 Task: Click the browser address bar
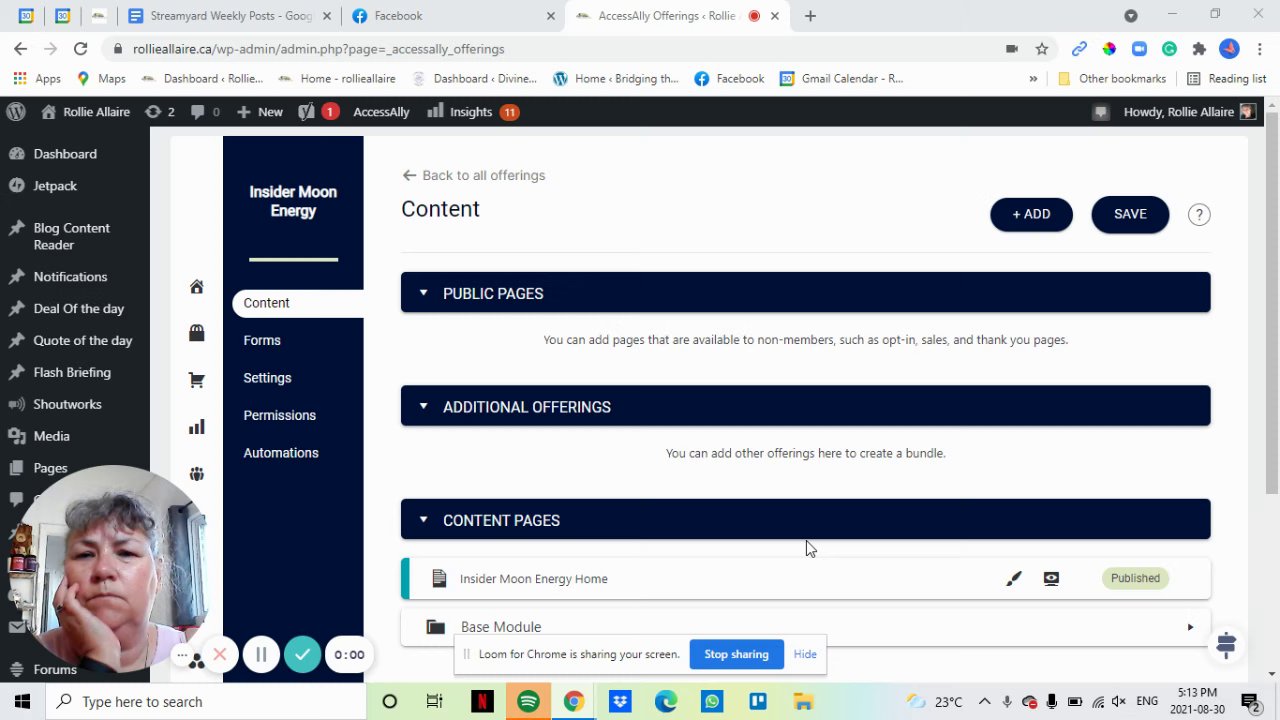(560, 49)
